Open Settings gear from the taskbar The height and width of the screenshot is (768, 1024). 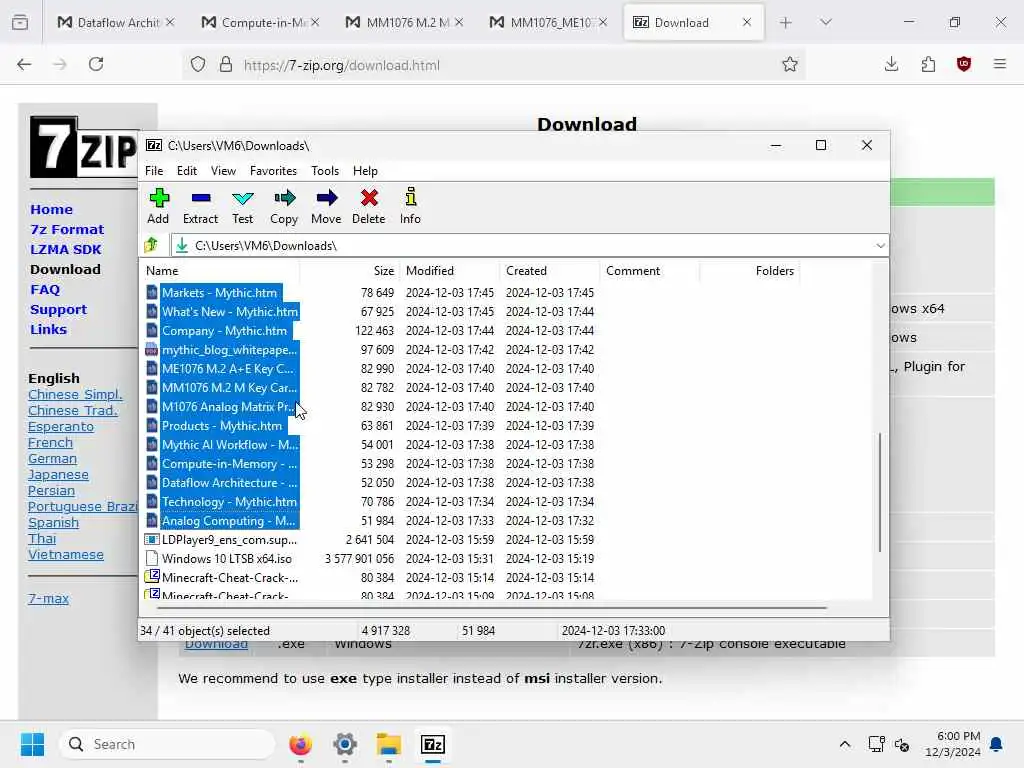pos(345,744)
